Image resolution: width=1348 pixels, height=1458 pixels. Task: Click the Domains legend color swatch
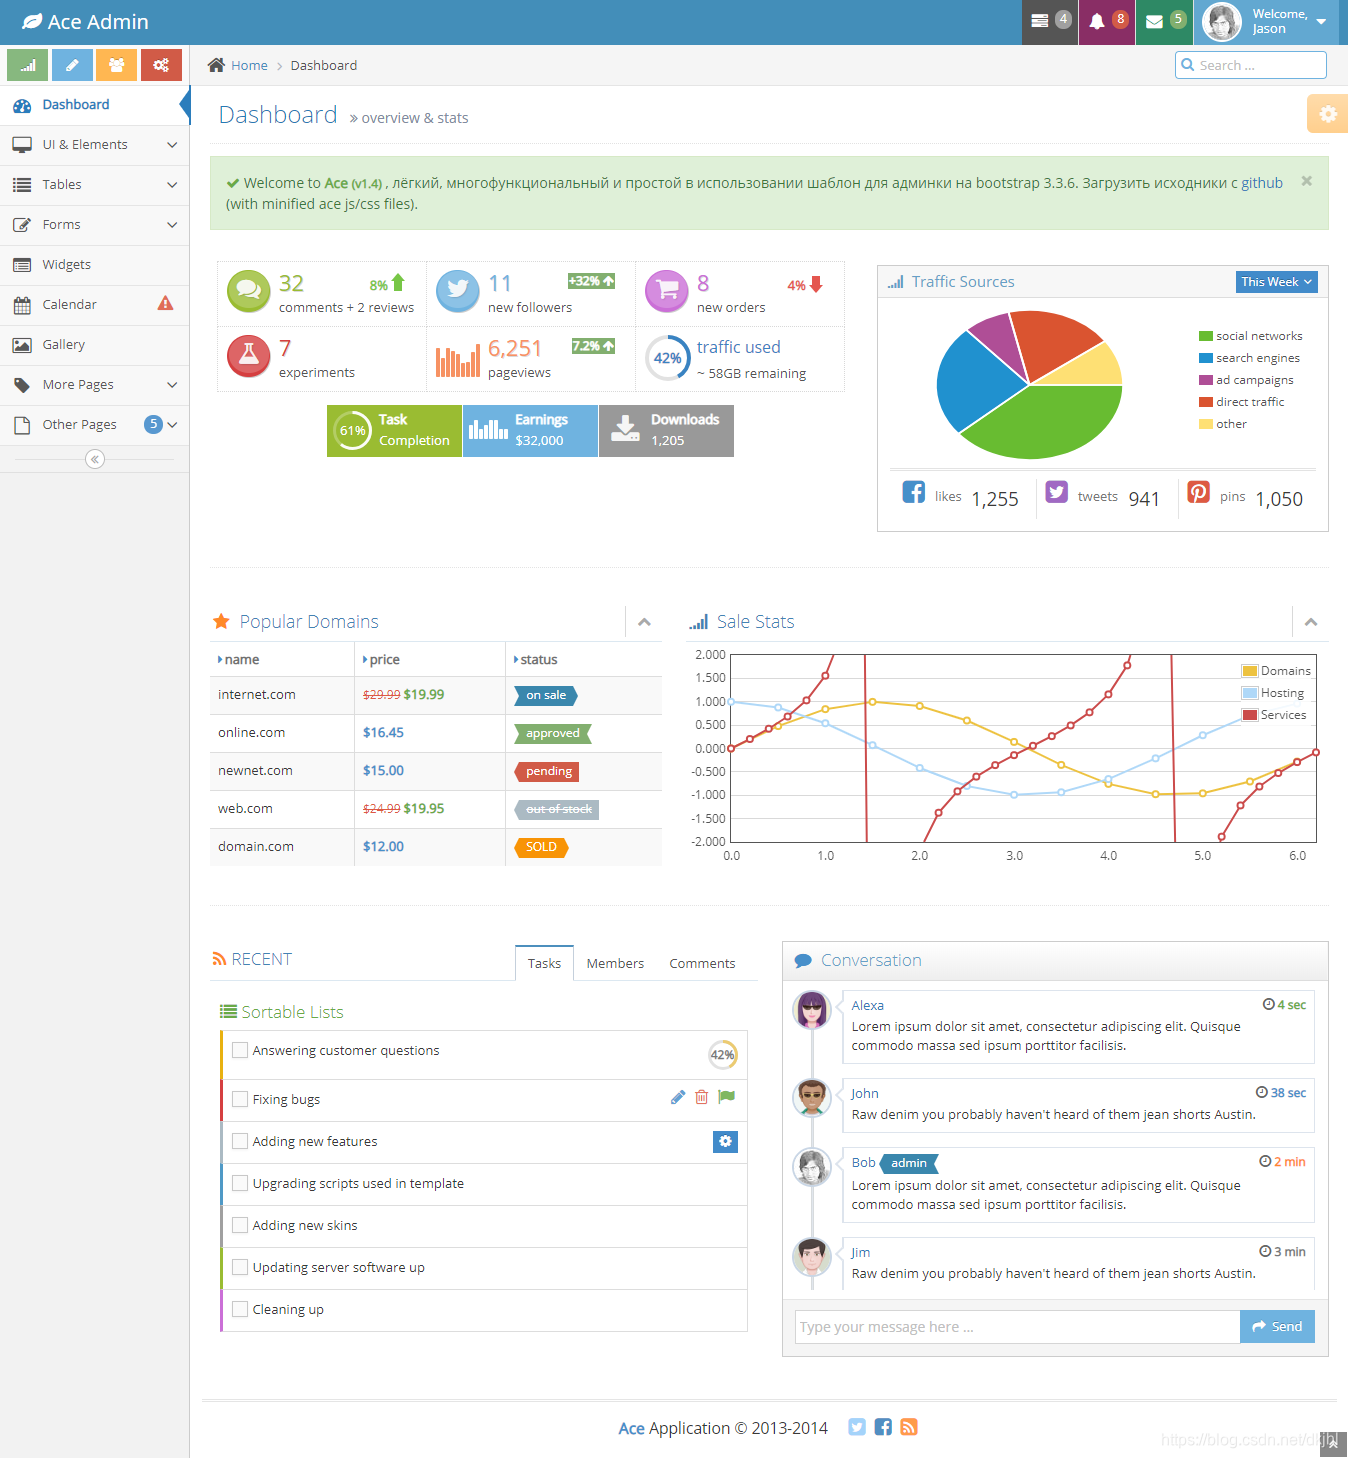[x=1250, y=671]
